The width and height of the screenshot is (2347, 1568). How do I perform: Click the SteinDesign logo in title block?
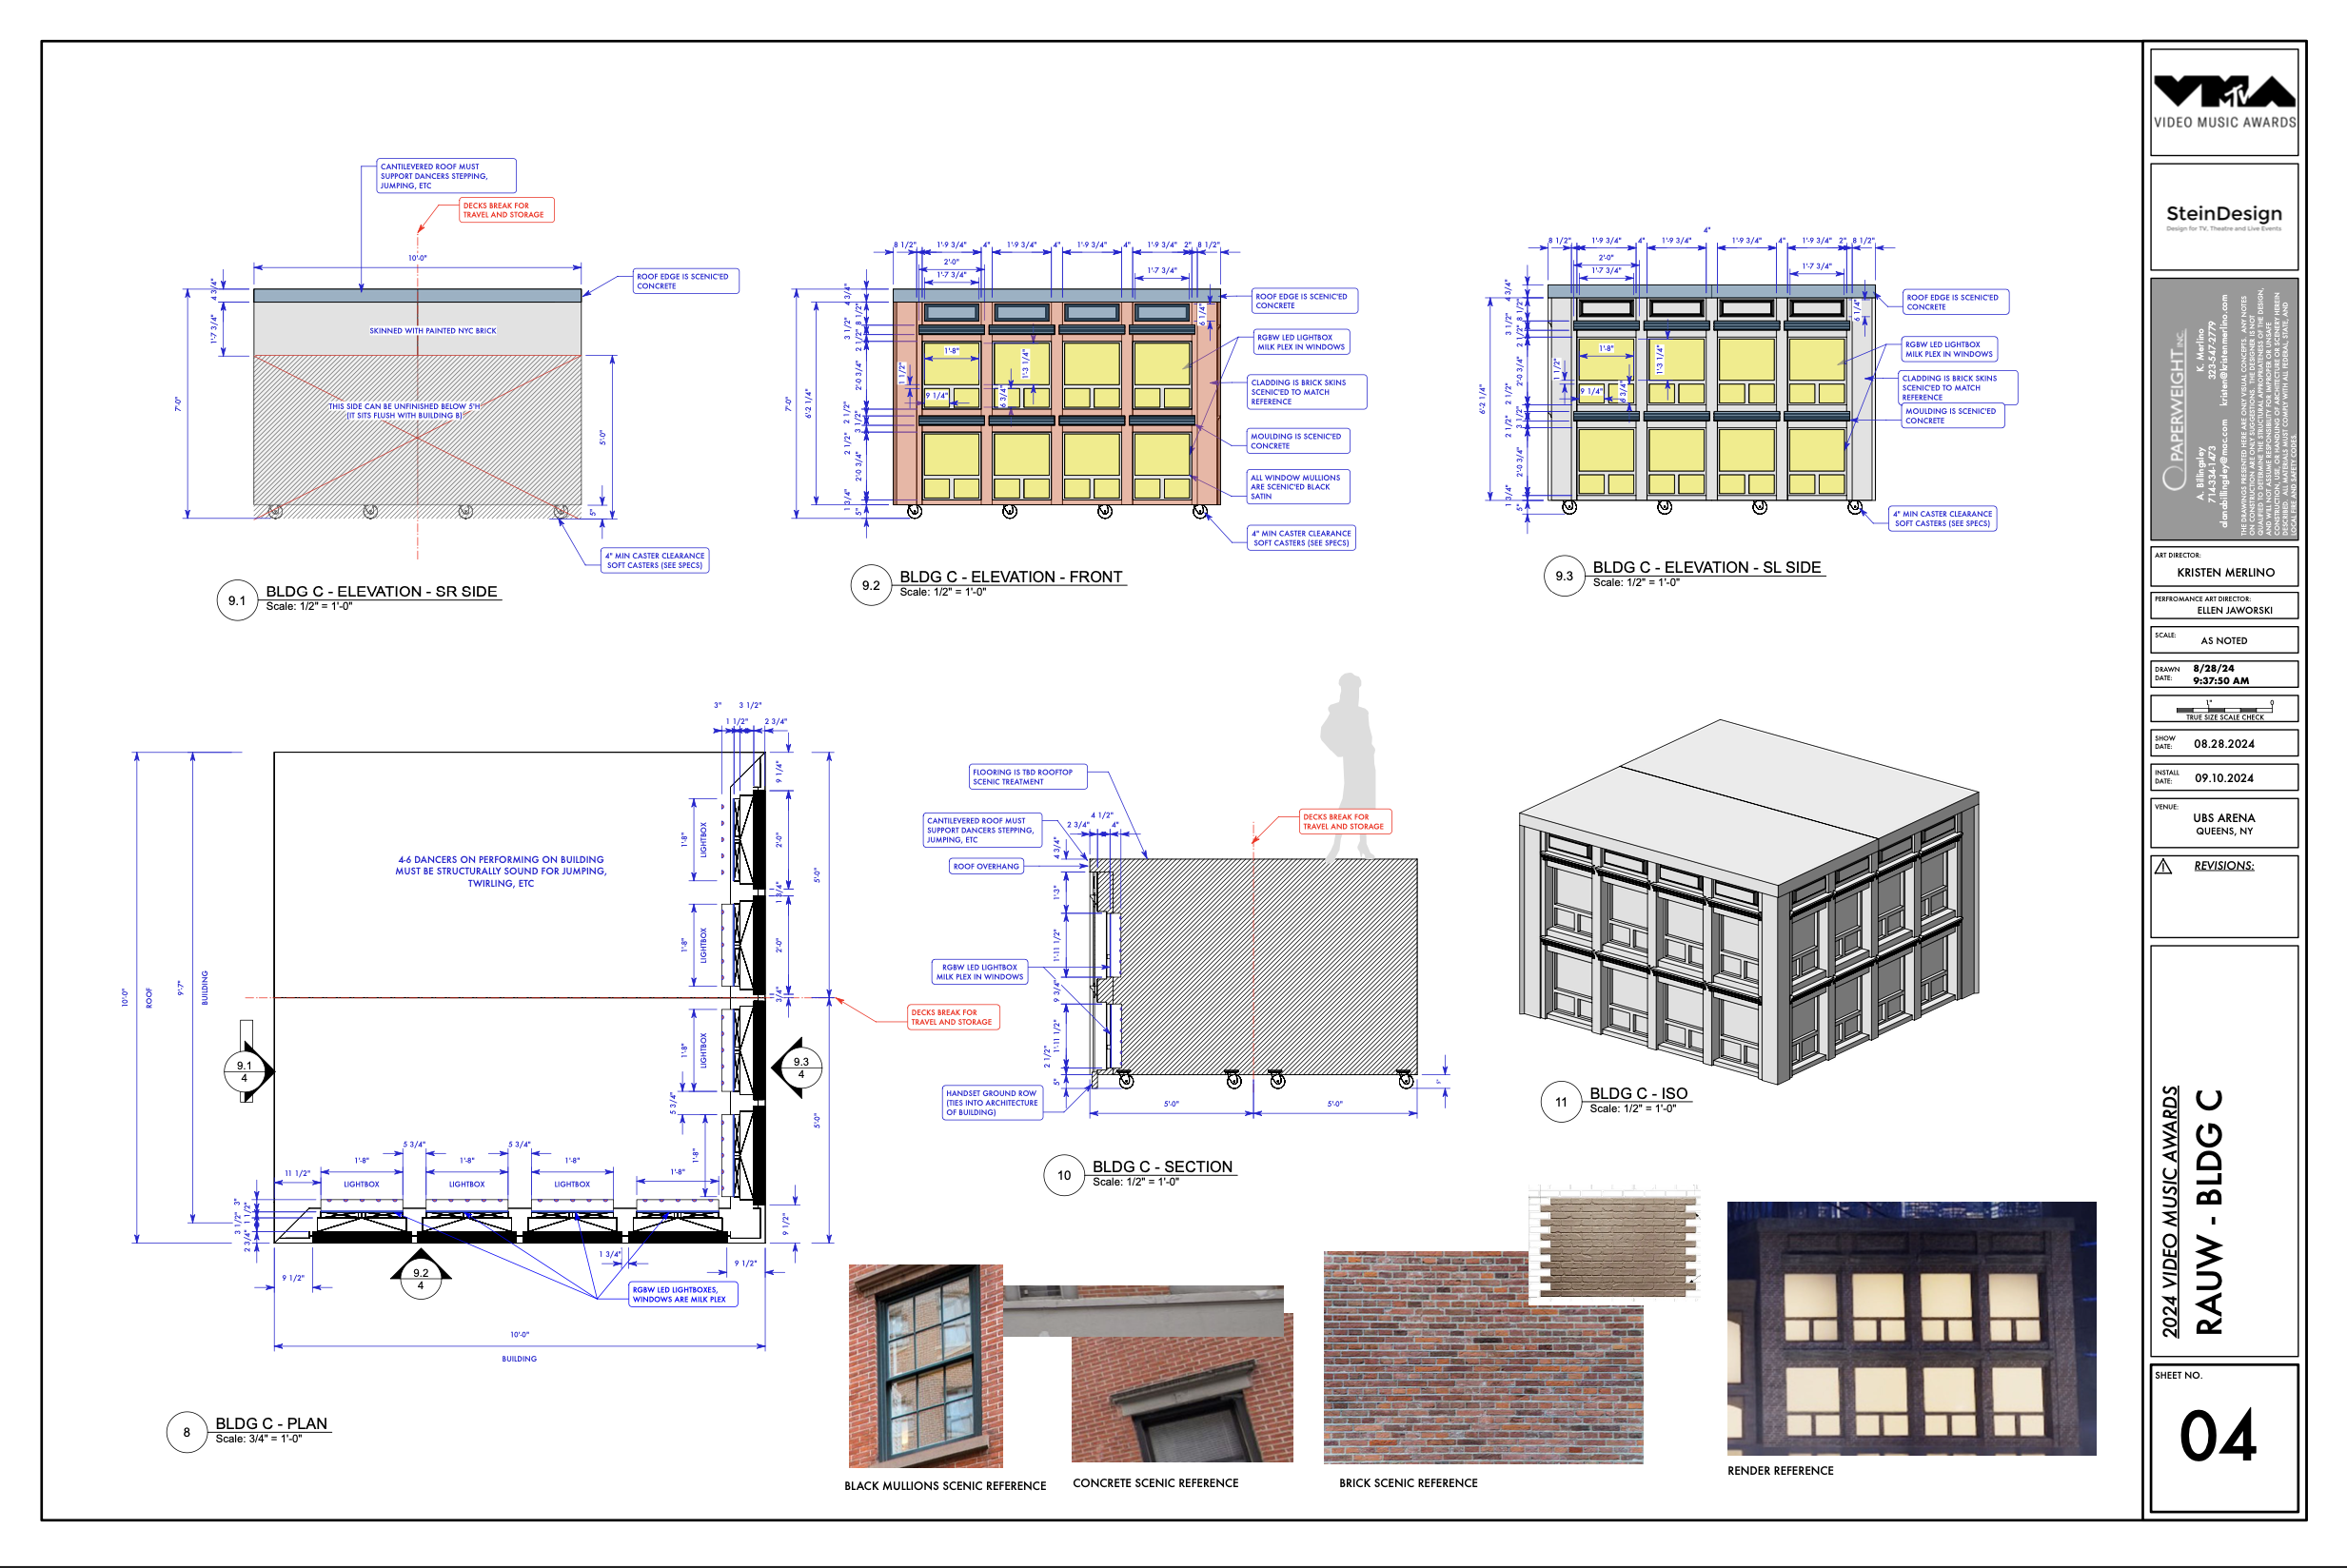click(x=2224, y=215)
